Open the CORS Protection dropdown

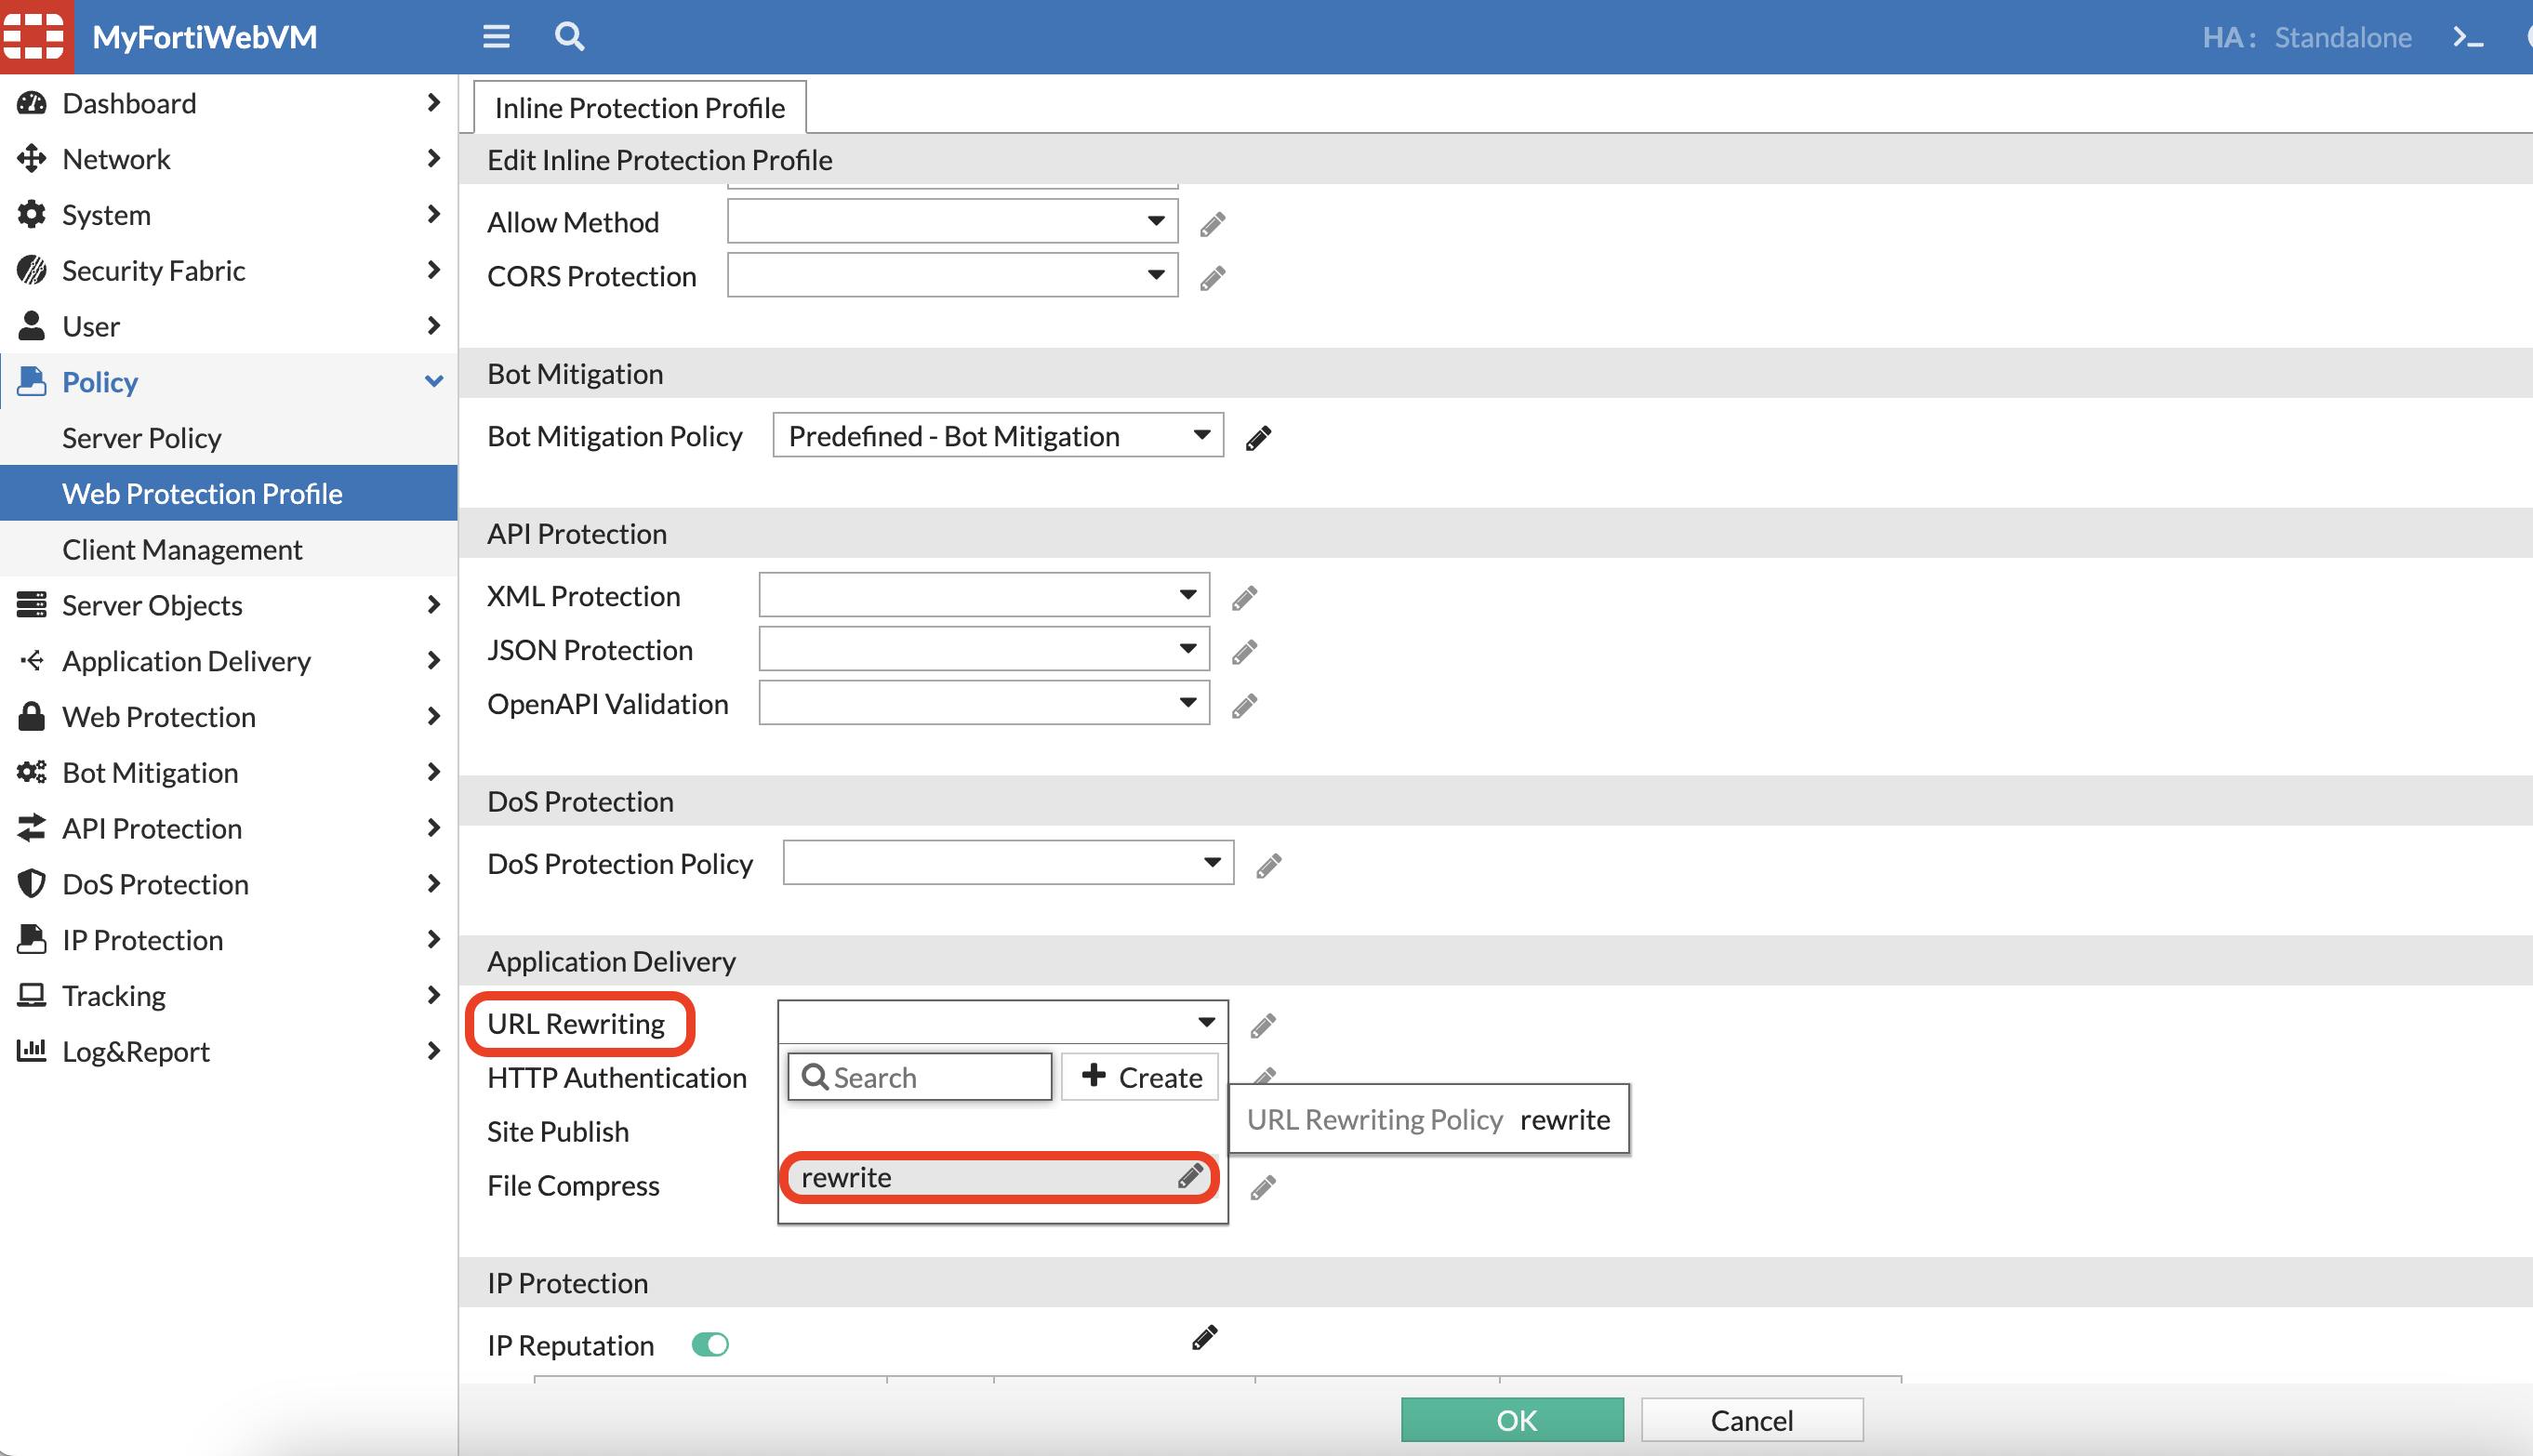(952, 275)
